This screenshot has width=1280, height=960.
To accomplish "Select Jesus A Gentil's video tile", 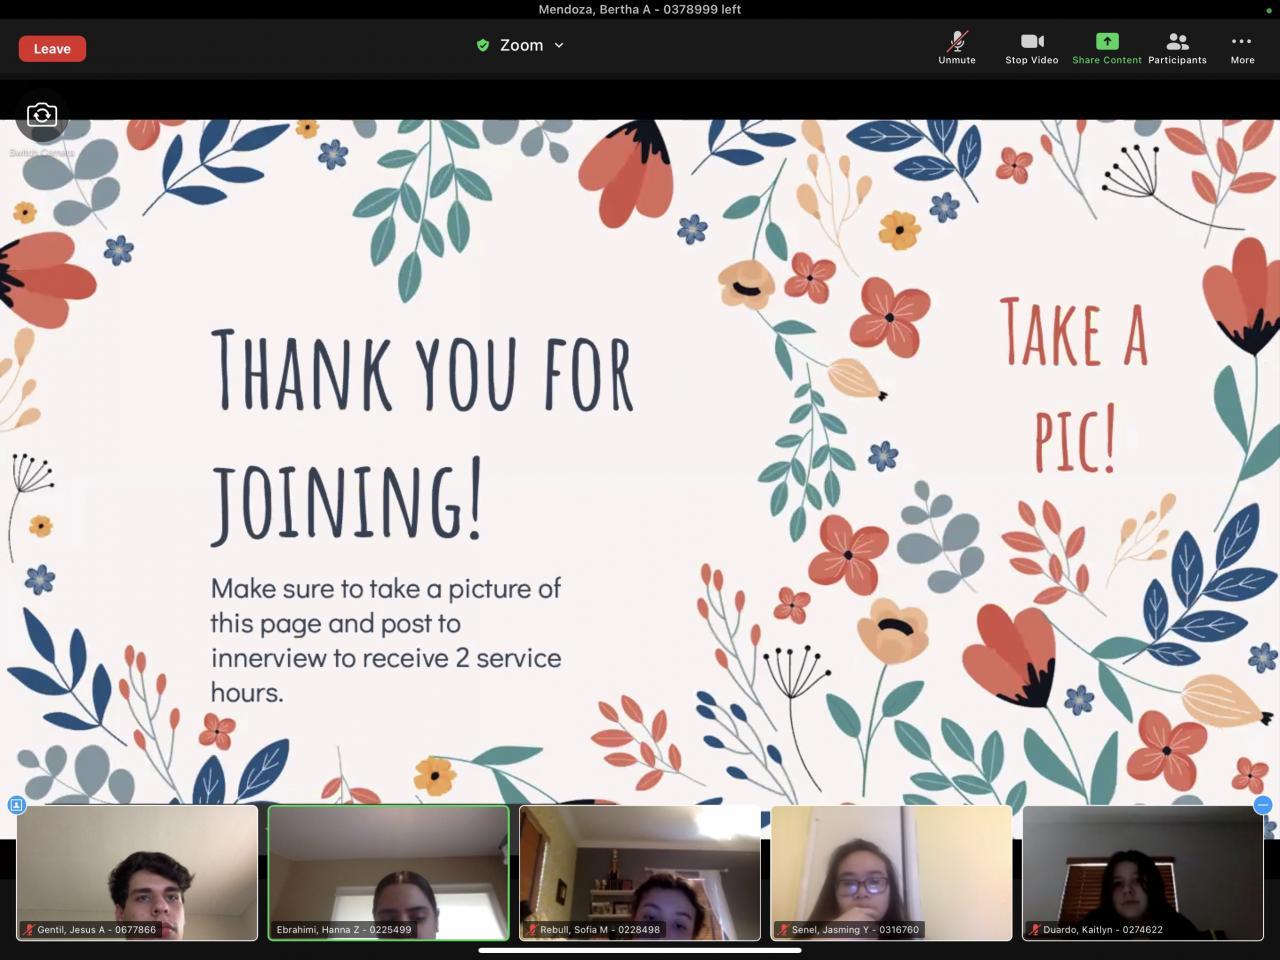I will point(137,873).
